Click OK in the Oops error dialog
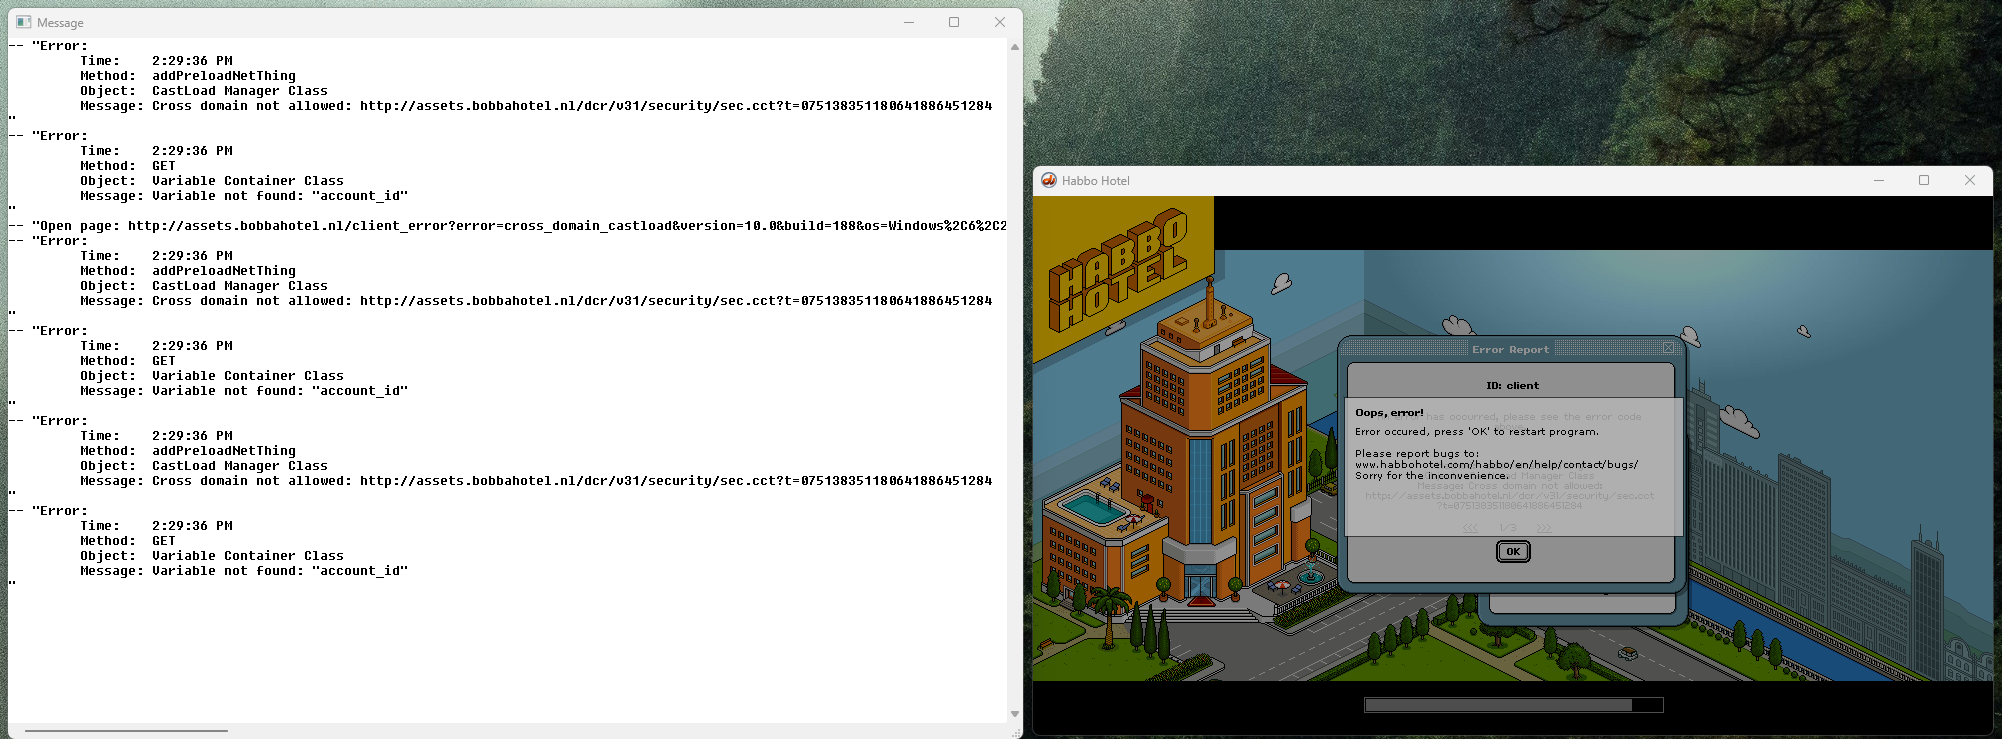The width and height of the screenshot is (2002, 739). tap(1513, 552)
